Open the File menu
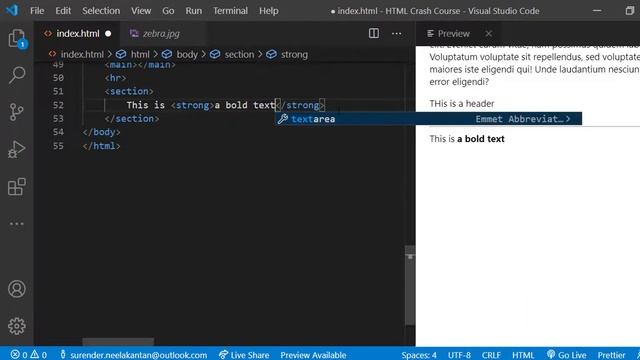This screenshot has height=360, width=640. (37, 11)
